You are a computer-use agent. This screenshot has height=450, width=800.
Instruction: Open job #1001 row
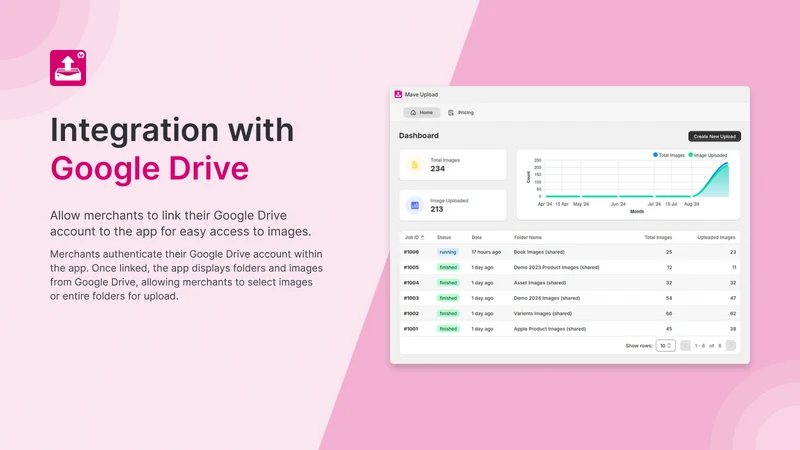[x=570, y=329]
